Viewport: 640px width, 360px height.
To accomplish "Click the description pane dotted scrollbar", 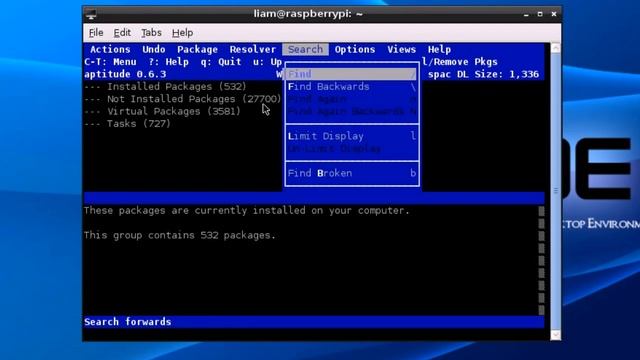I will point(541,260).
